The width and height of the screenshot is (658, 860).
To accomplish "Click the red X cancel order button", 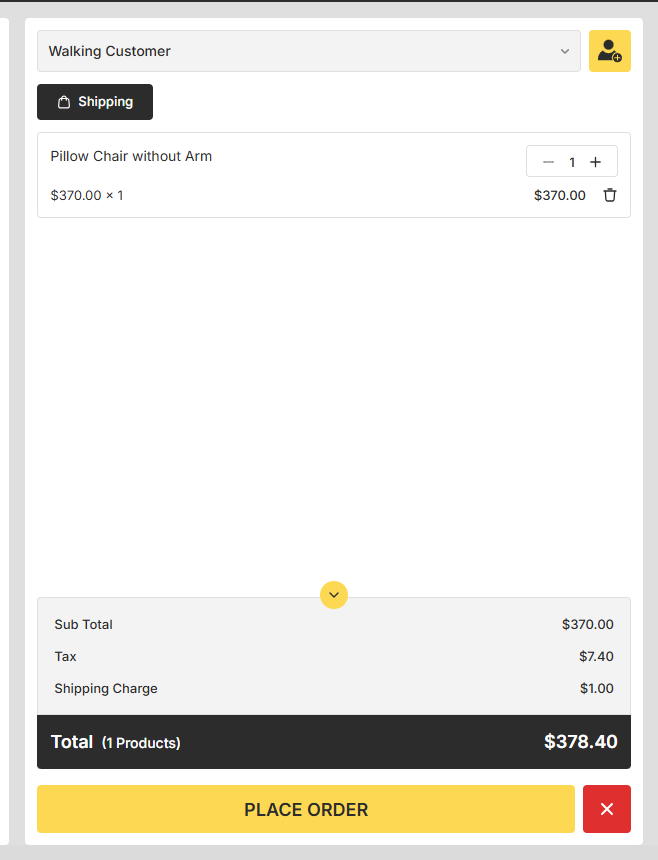I will 606,809.
